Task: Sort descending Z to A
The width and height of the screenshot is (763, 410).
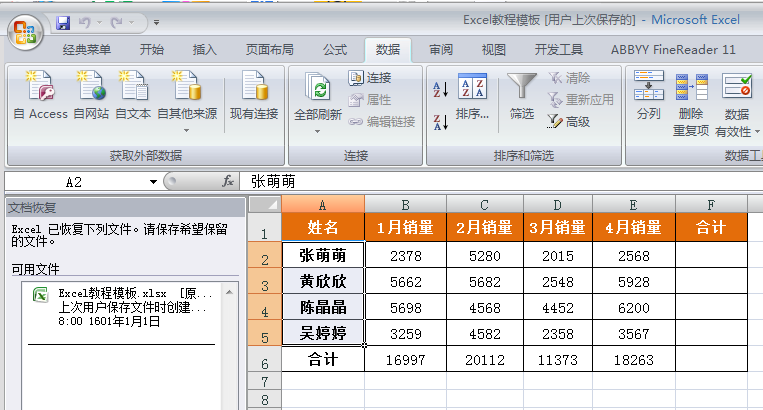Action: coord(440,122)
